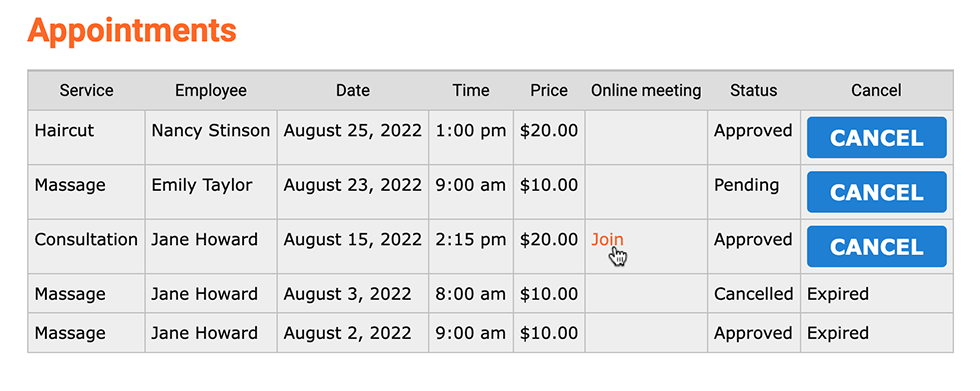Click the Expired text for August 3 massage

tap(838, 294)
